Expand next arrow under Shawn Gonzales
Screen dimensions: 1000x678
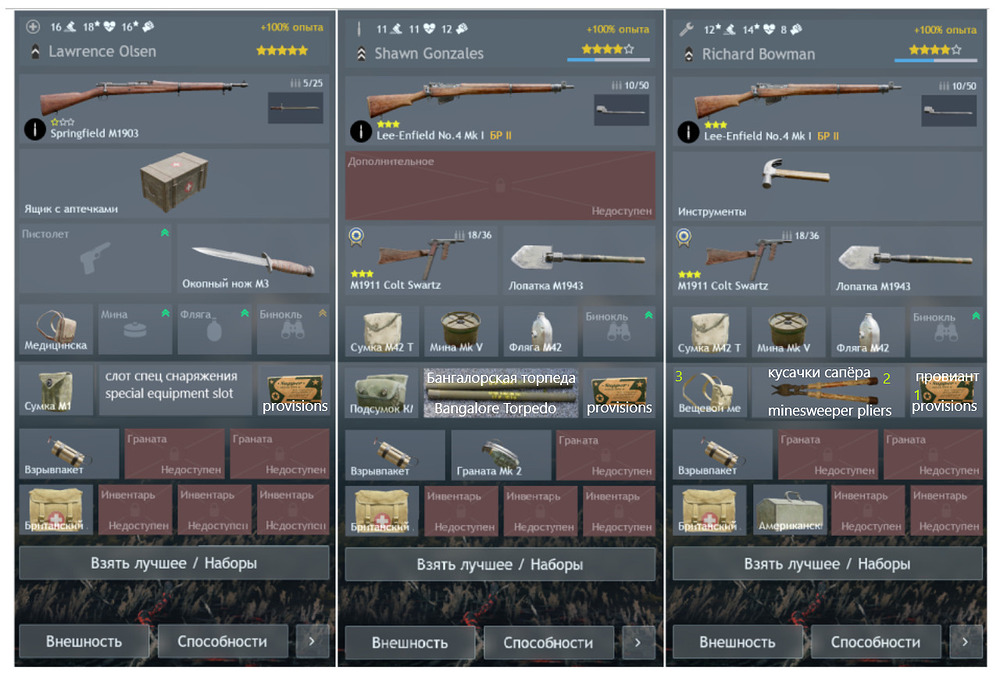point(638,642)
